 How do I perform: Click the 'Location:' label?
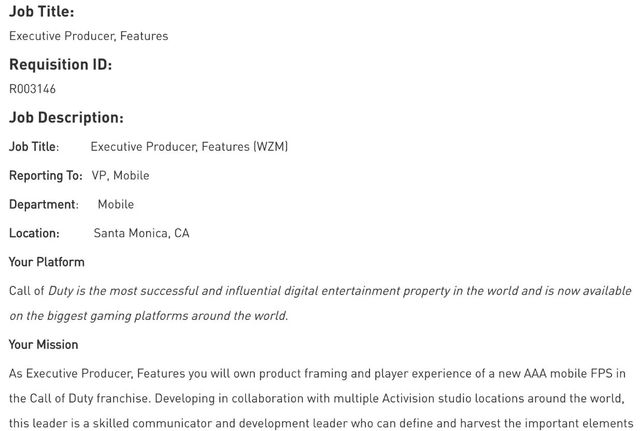(x=34, y=233)
